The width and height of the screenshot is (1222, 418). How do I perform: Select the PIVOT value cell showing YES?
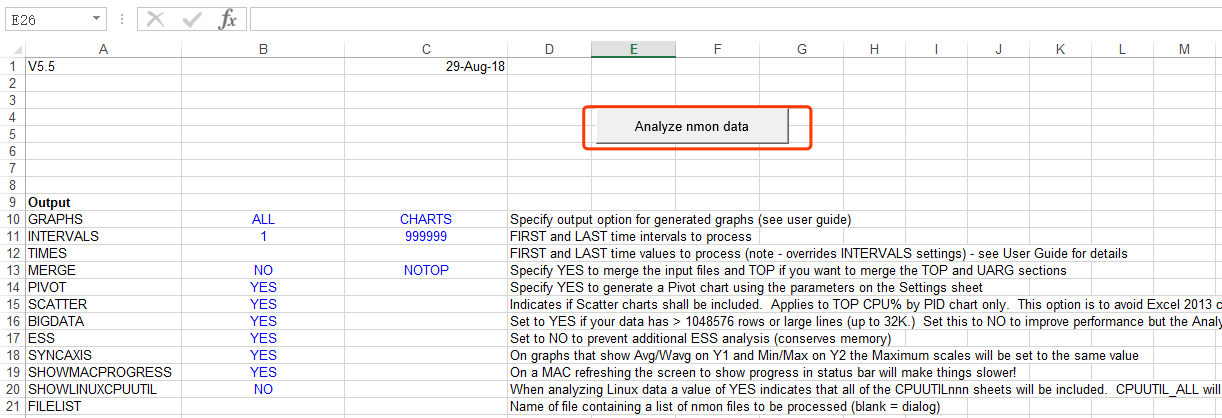pos(263,287)
